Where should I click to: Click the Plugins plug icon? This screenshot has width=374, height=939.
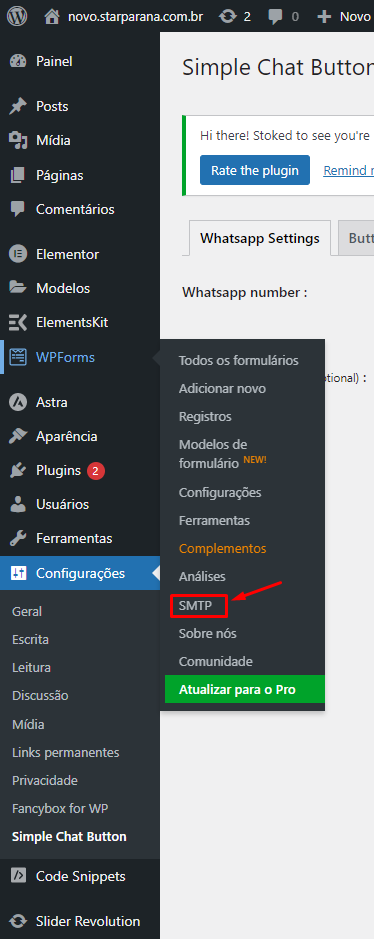point(19,471)
